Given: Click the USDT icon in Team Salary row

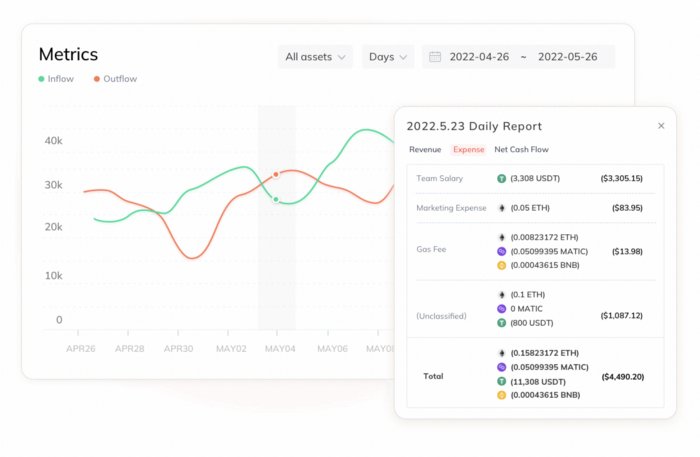Looking at the screenshot, I should click(x=502, y=179).
